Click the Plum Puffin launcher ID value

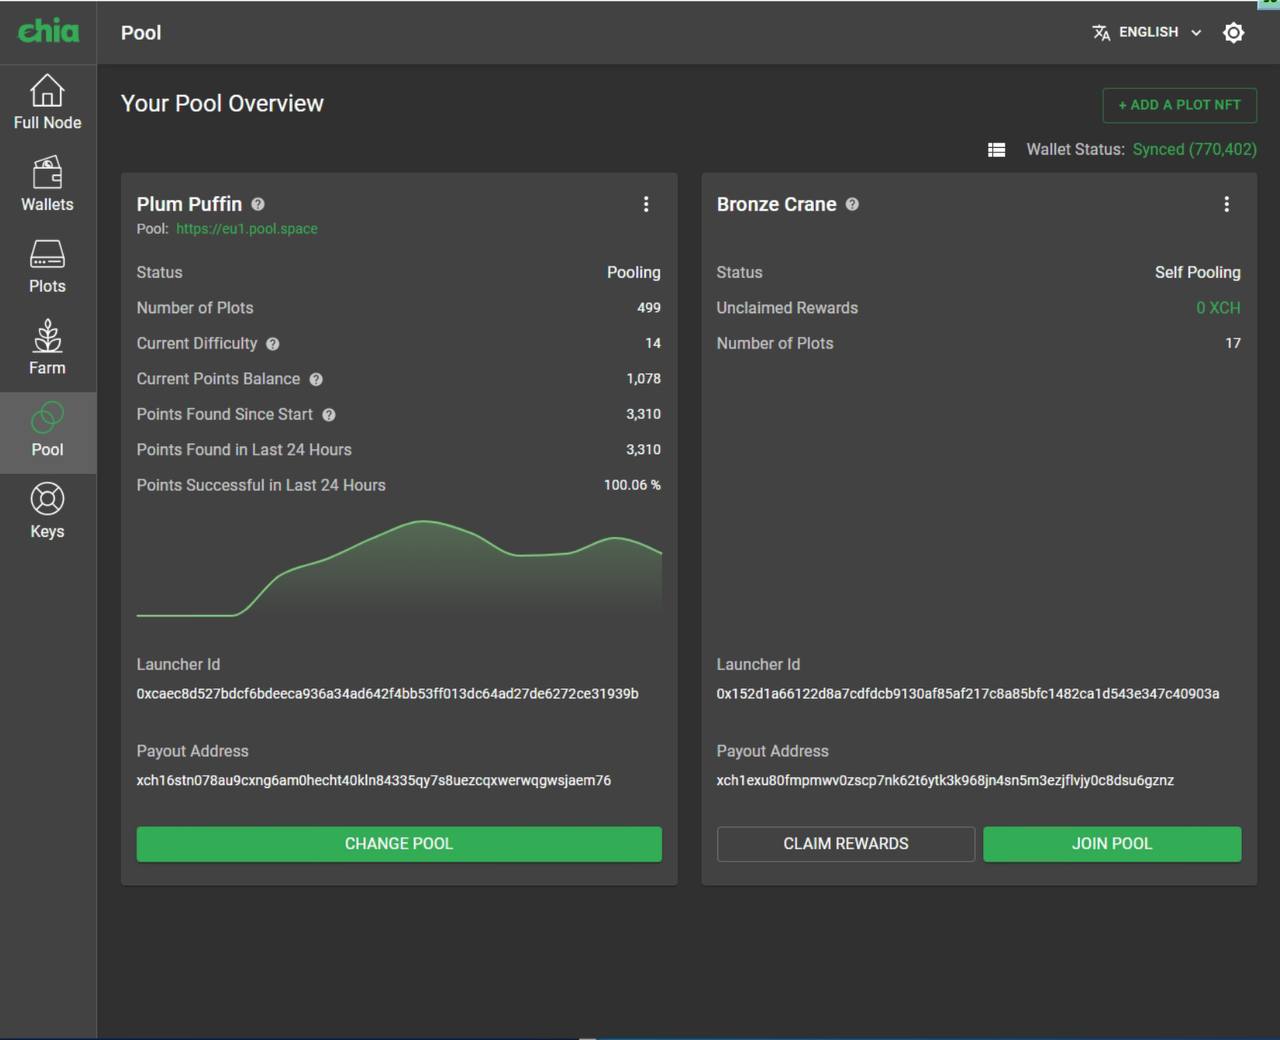click(x=387, y=693)
